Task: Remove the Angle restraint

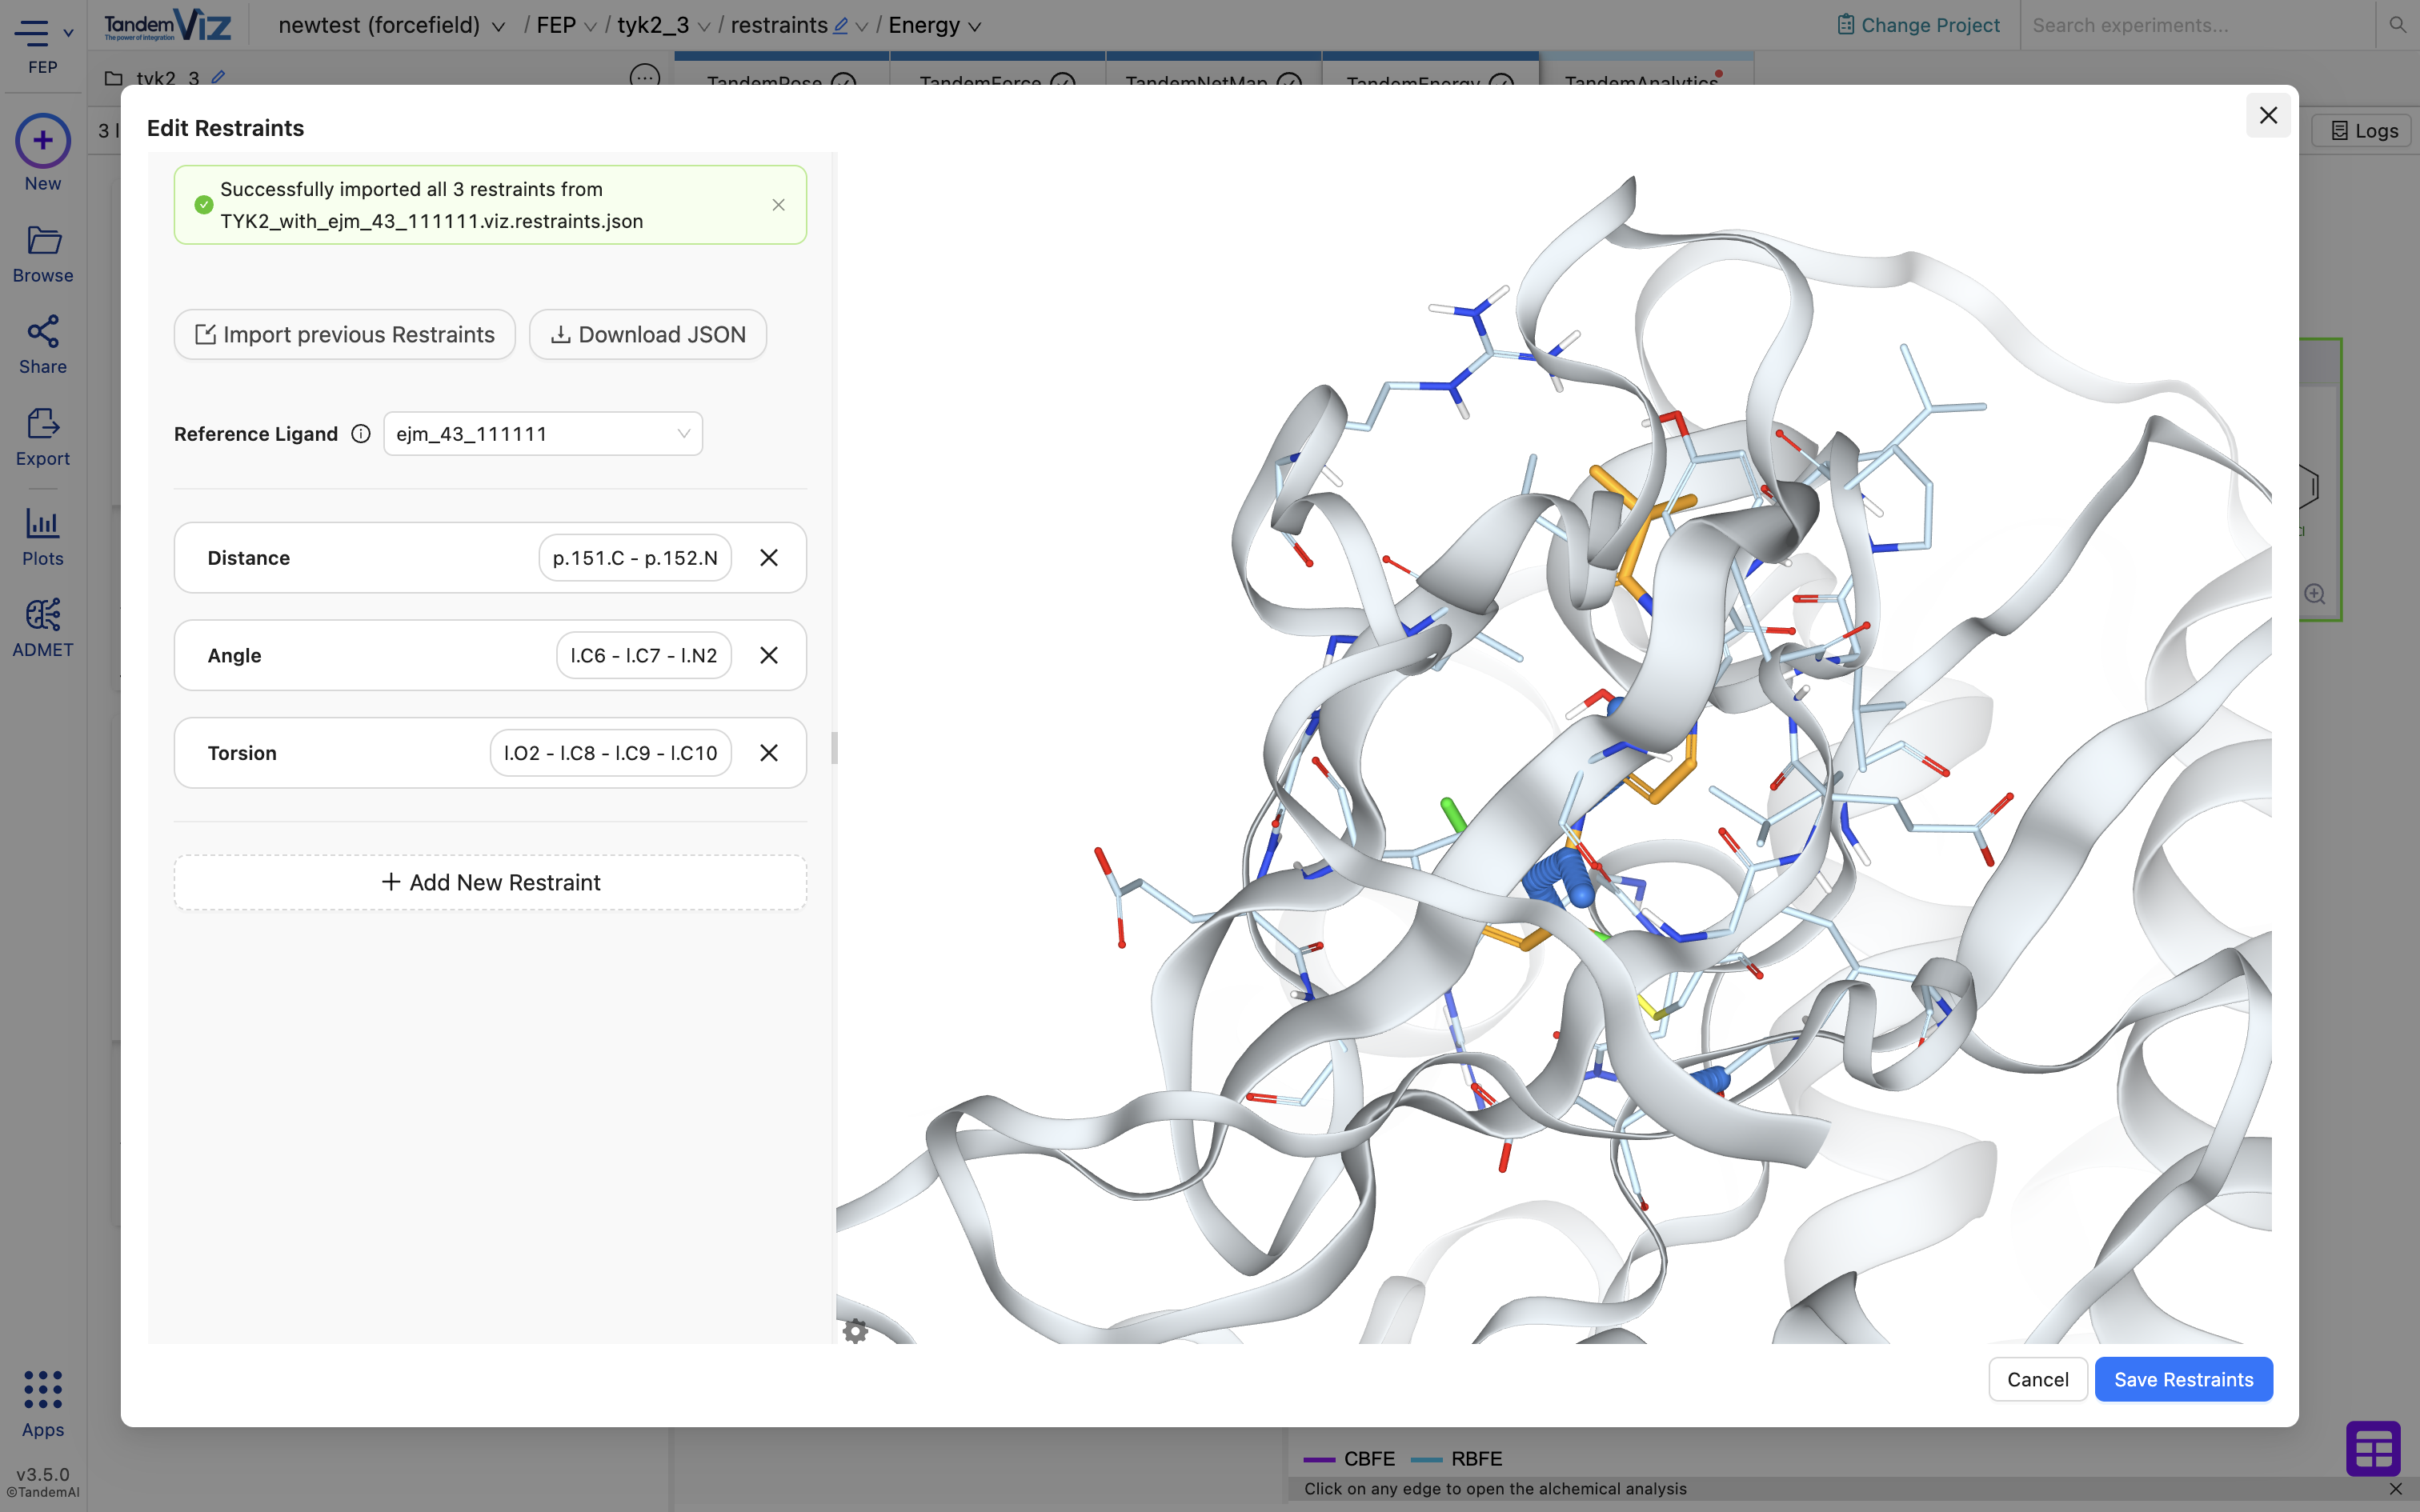Action: coord(768,655)
